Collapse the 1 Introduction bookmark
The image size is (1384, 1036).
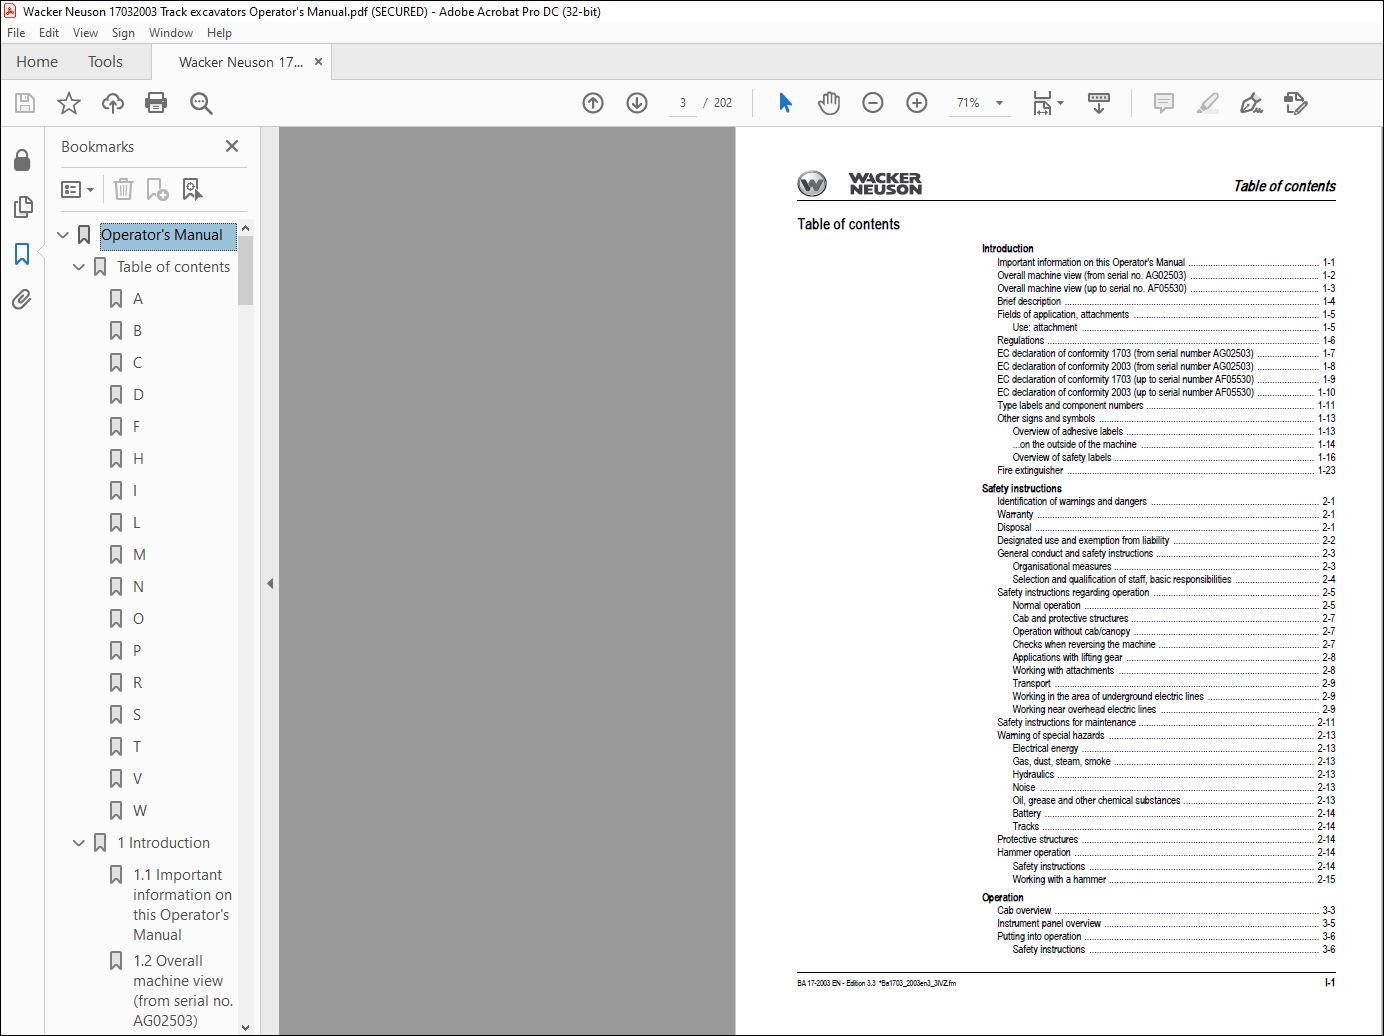tap(79, 843)
